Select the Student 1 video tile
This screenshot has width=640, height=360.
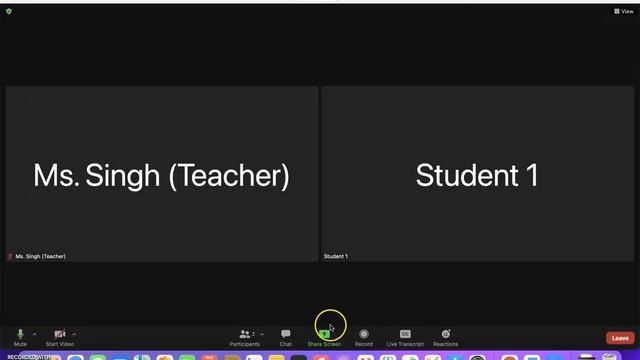[x=478, y=173]
